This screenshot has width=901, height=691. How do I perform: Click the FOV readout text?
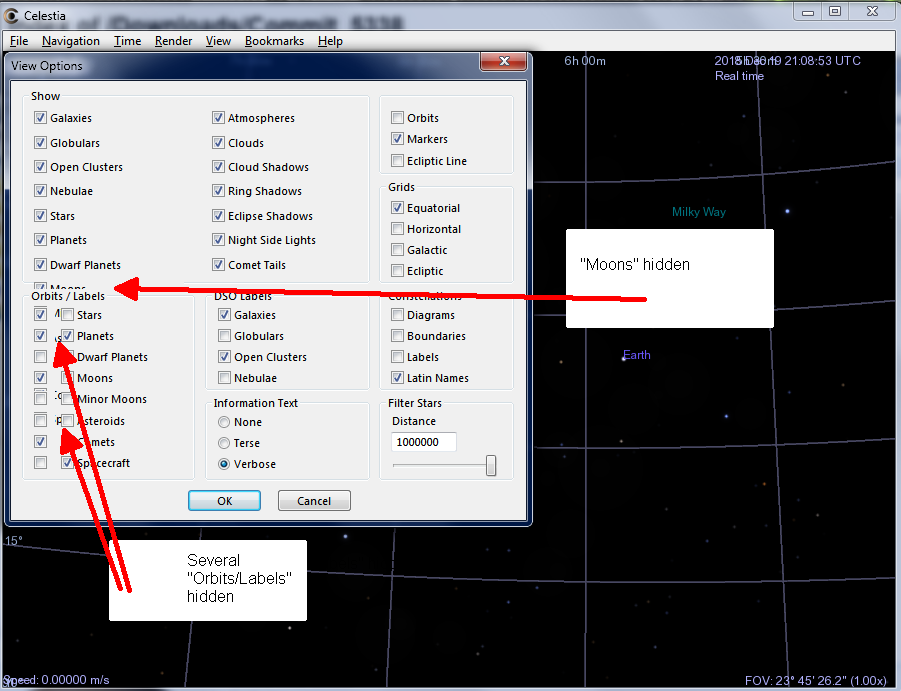[x=815, y=681]
